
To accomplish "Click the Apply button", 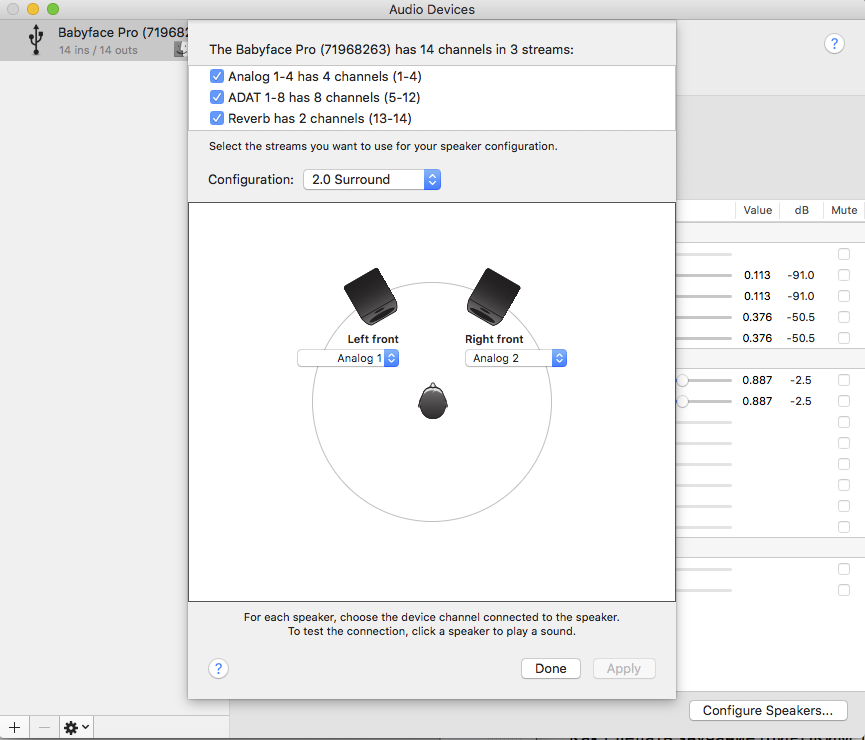I will (x=624, y=668).
